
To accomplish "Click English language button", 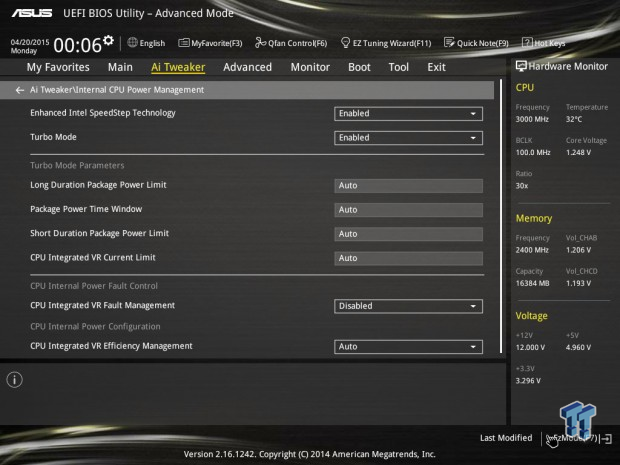I will click(152, 43).
